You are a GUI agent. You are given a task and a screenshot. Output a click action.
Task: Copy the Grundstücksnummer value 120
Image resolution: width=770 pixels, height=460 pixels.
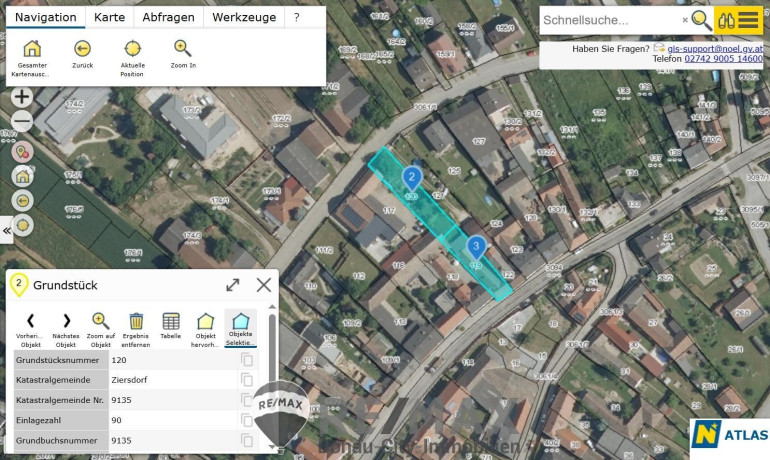[247, 360]
